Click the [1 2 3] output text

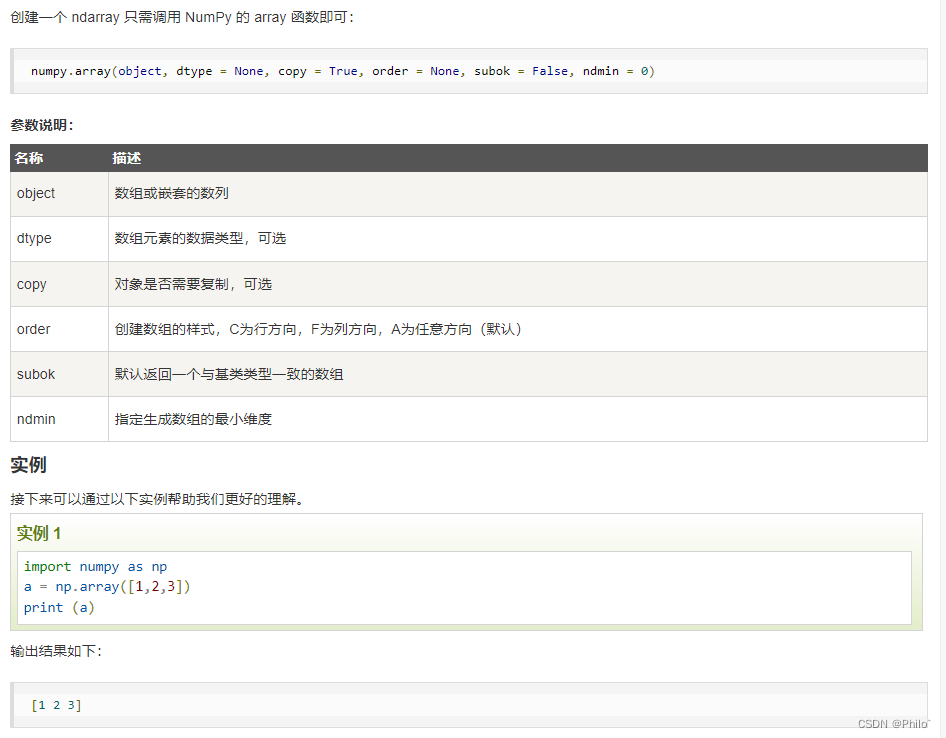(x=56, y=705)
